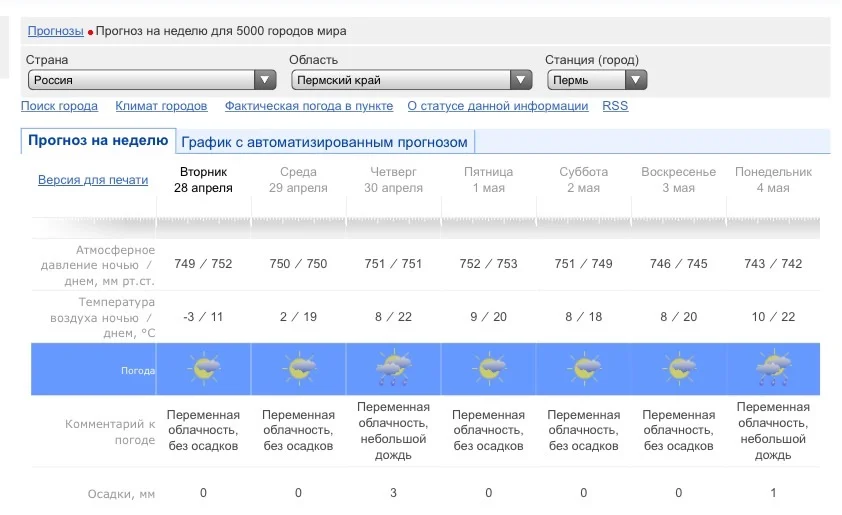Open the RSS feed link

pyautogui.click(x=615, y=106)
